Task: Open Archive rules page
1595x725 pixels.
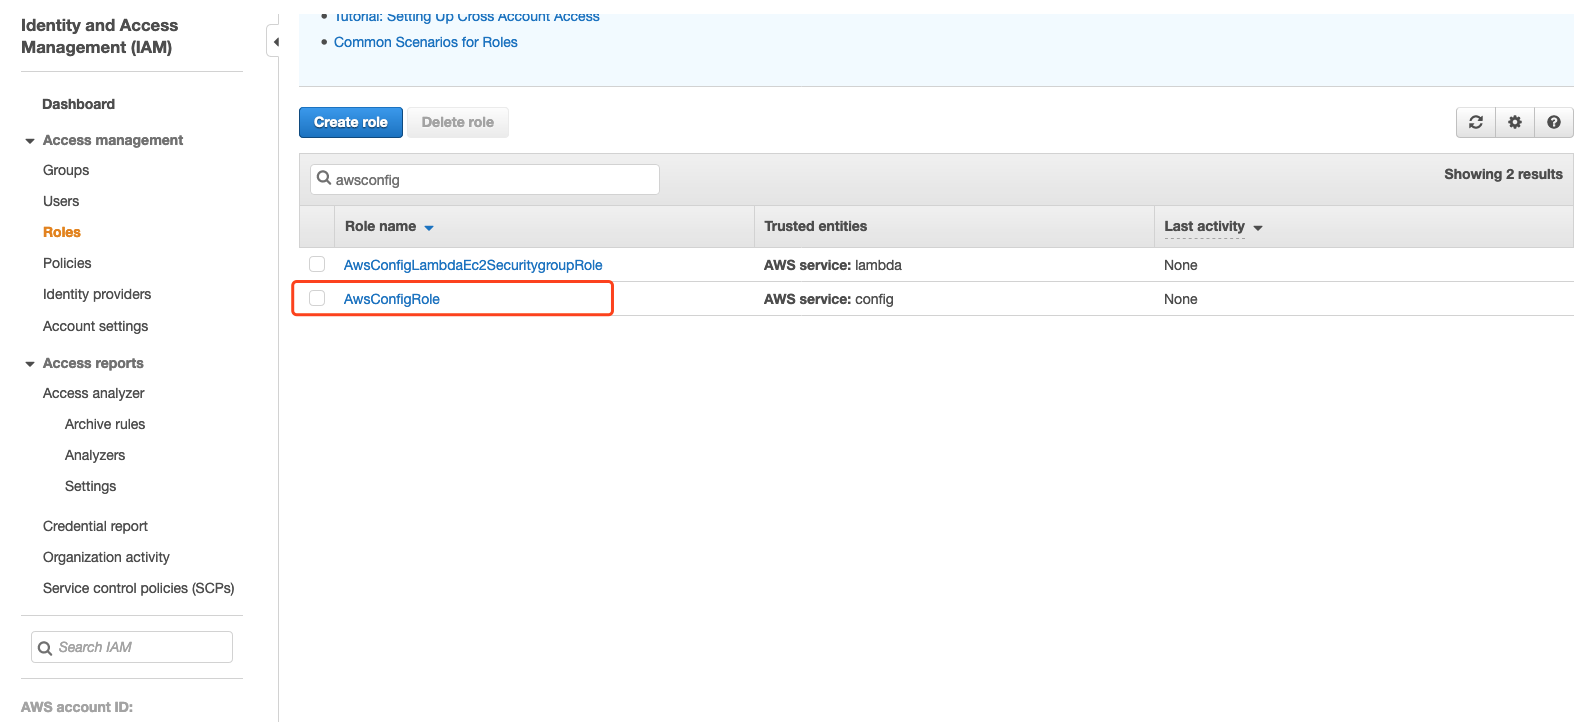Action: (x=105, y=424)
